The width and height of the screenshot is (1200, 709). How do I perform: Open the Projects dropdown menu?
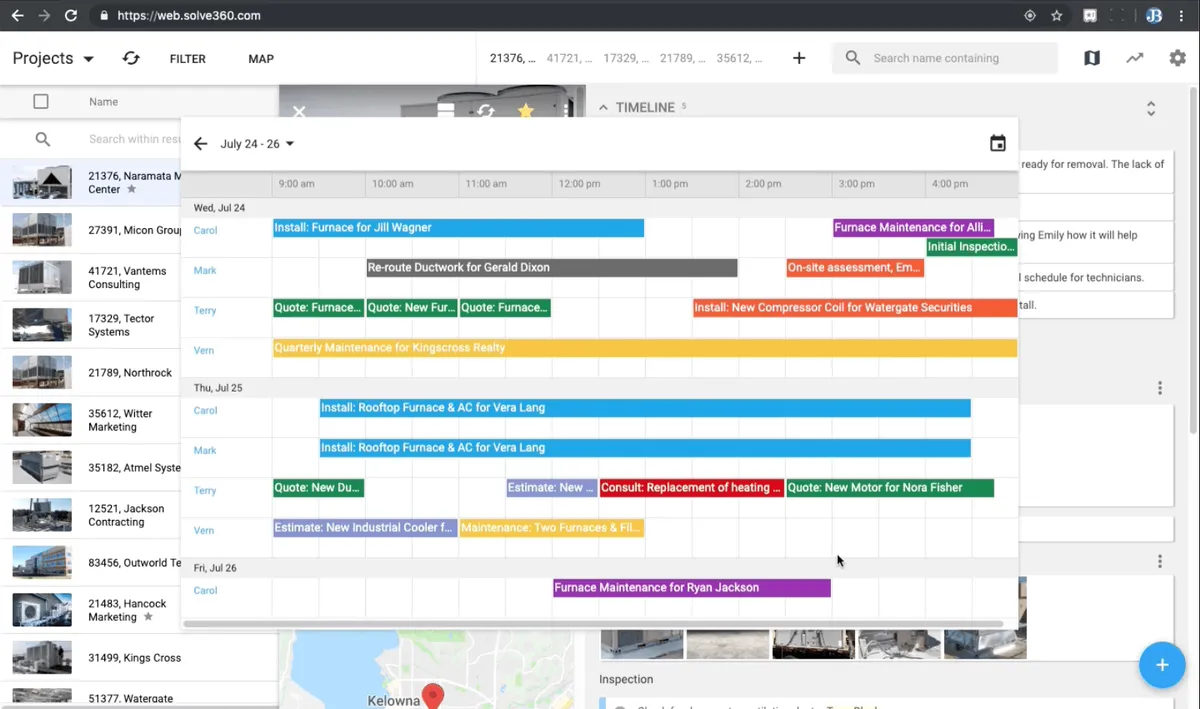[x=53, y=59]
